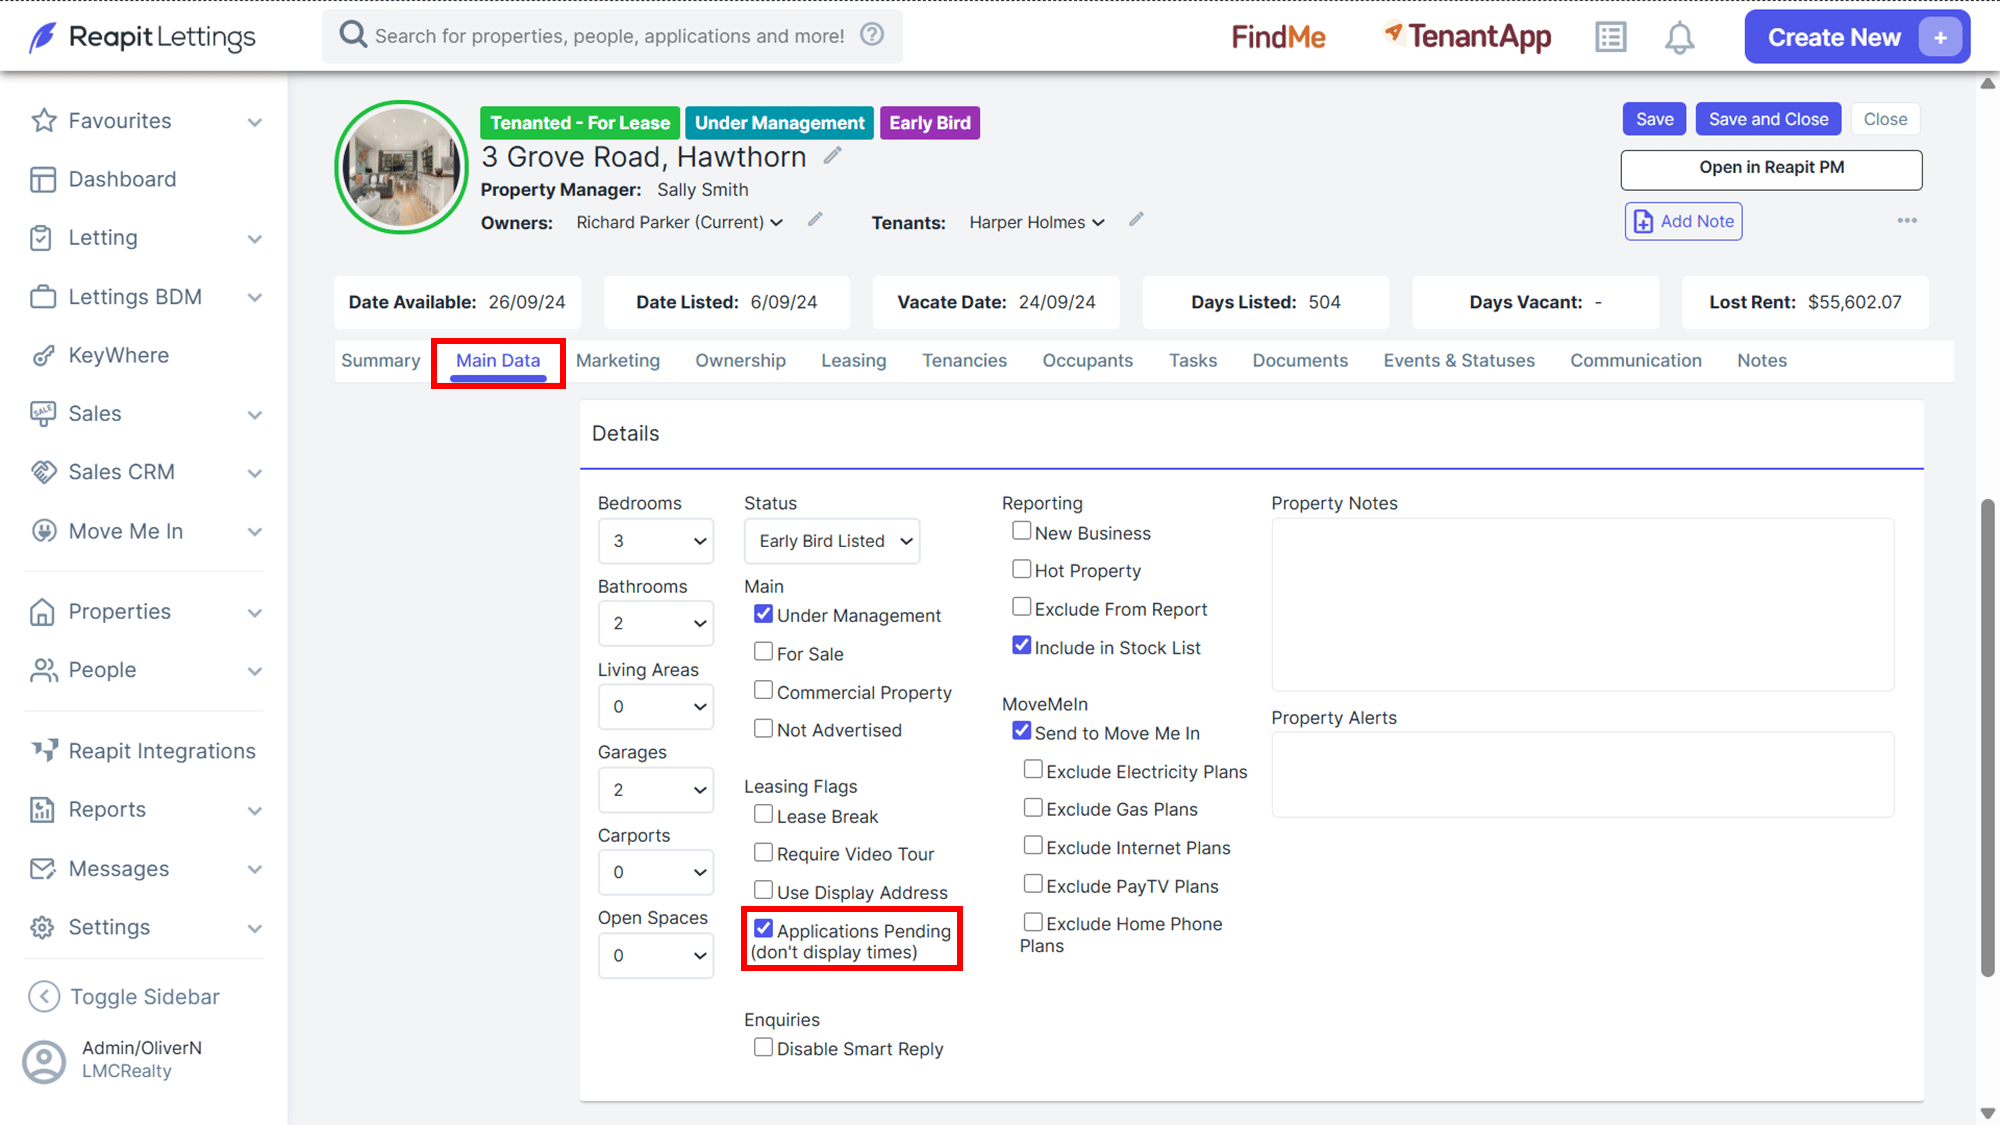Screen dimensions: 2000x1125
Task: Open the Events & Statuses tab
Action: (1458, 360)
